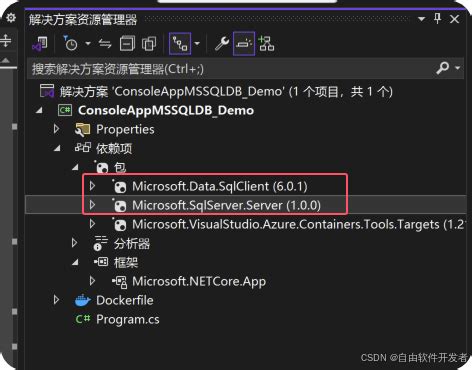Click the Properties folder wrench icon

pyautogui.click(x=82, y=130)
